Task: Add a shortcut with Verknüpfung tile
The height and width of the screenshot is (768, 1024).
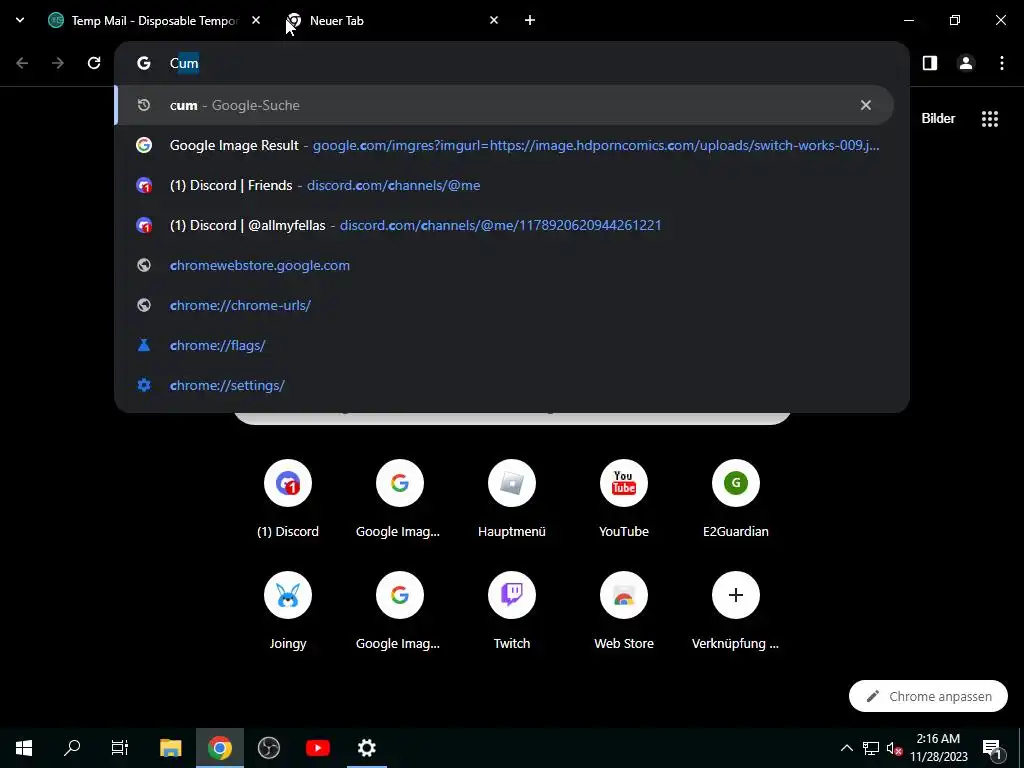Action: pos(735,611)
